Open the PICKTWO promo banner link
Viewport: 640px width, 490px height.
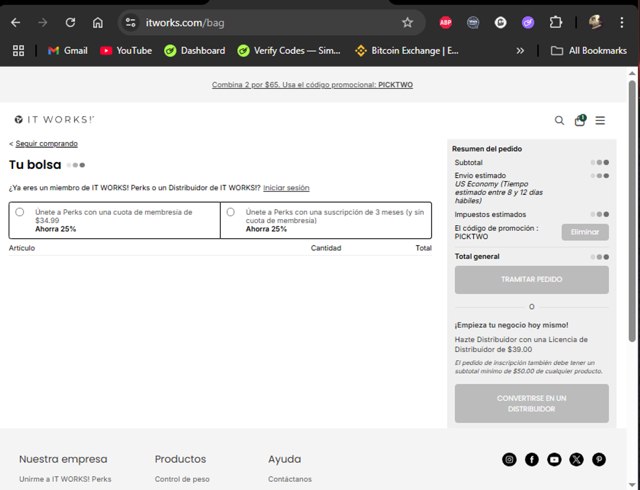click(x=312, y=85)
